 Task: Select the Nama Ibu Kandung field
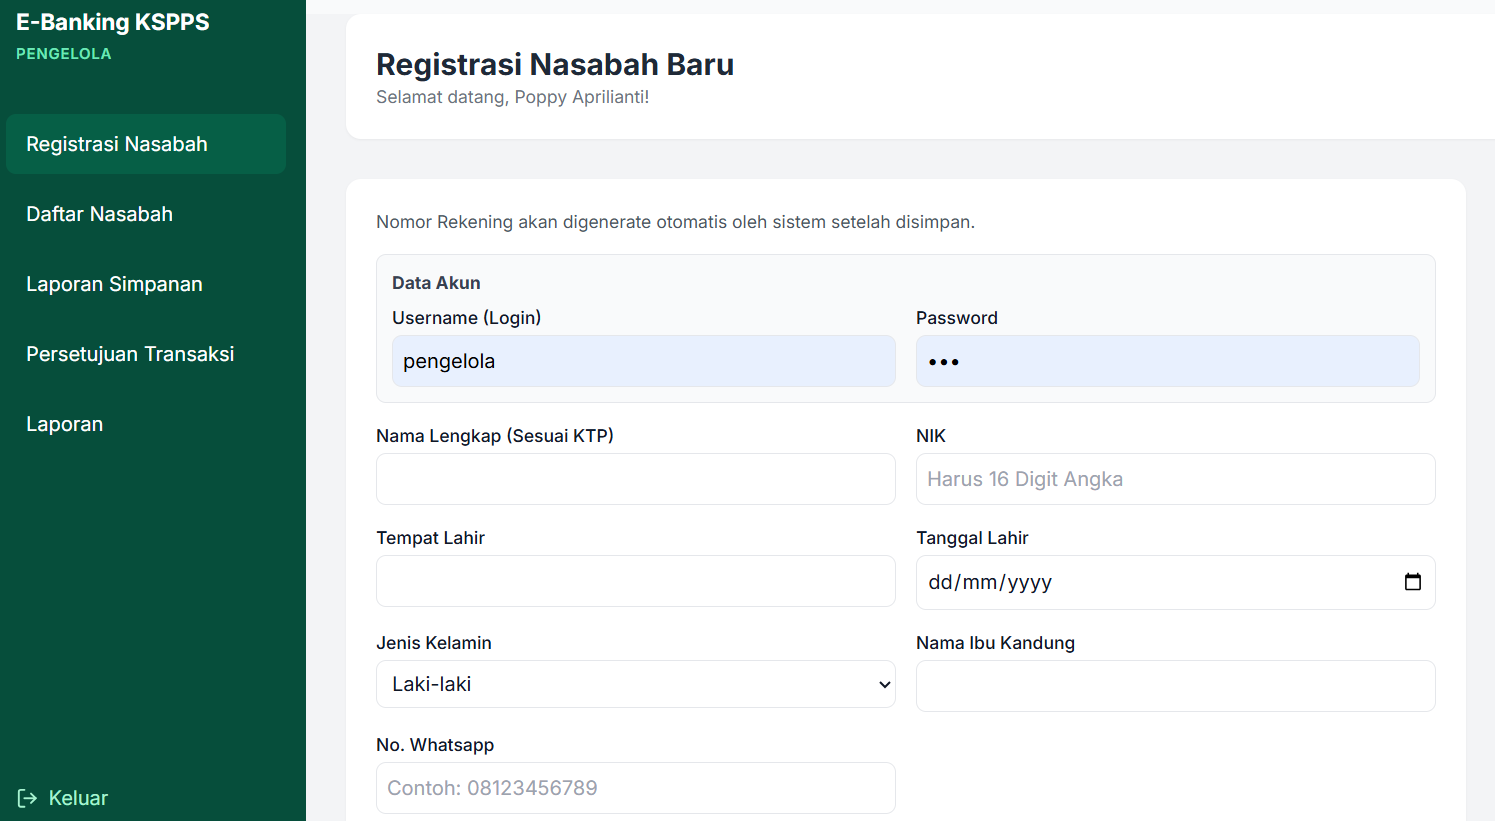point(1175,686)
